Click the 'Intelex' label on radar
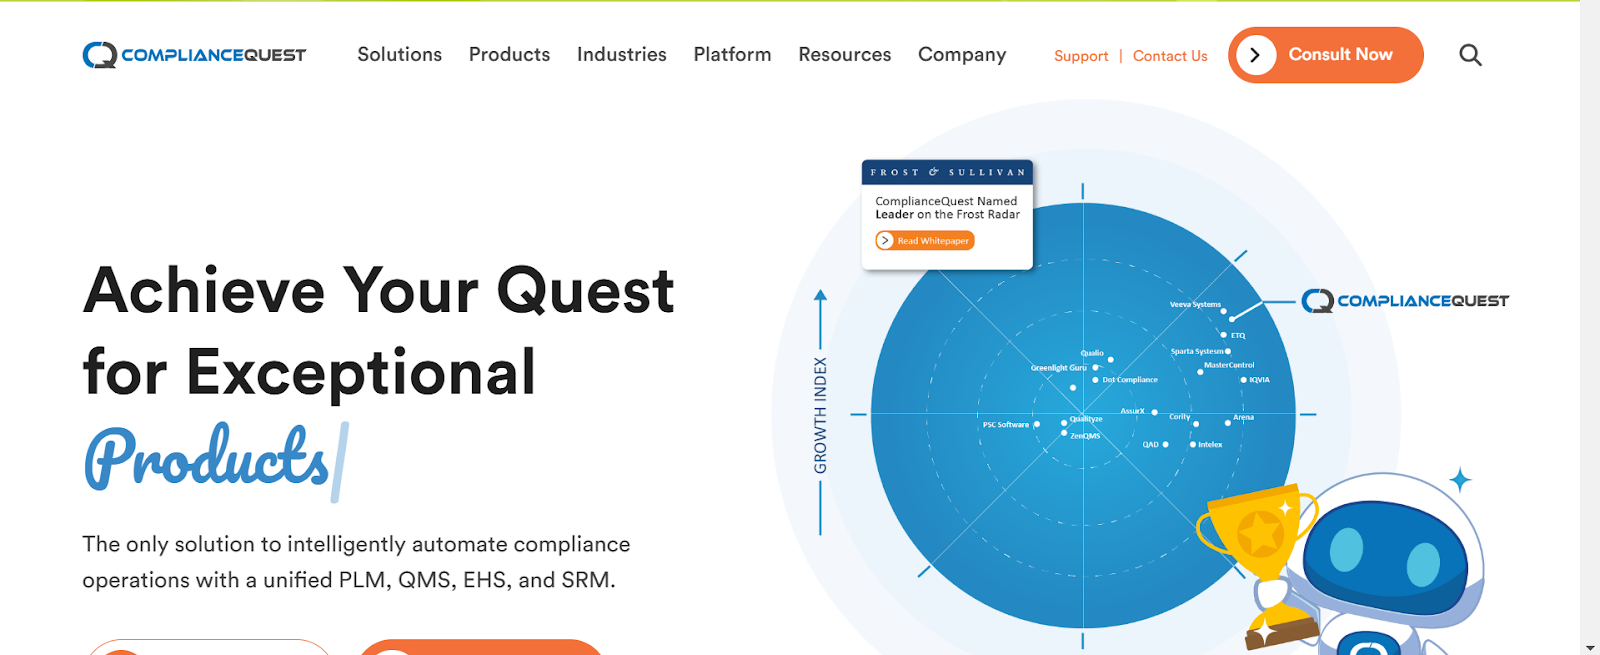The height and width of the screenshot is (655, 1600). tap(1210, 445)
